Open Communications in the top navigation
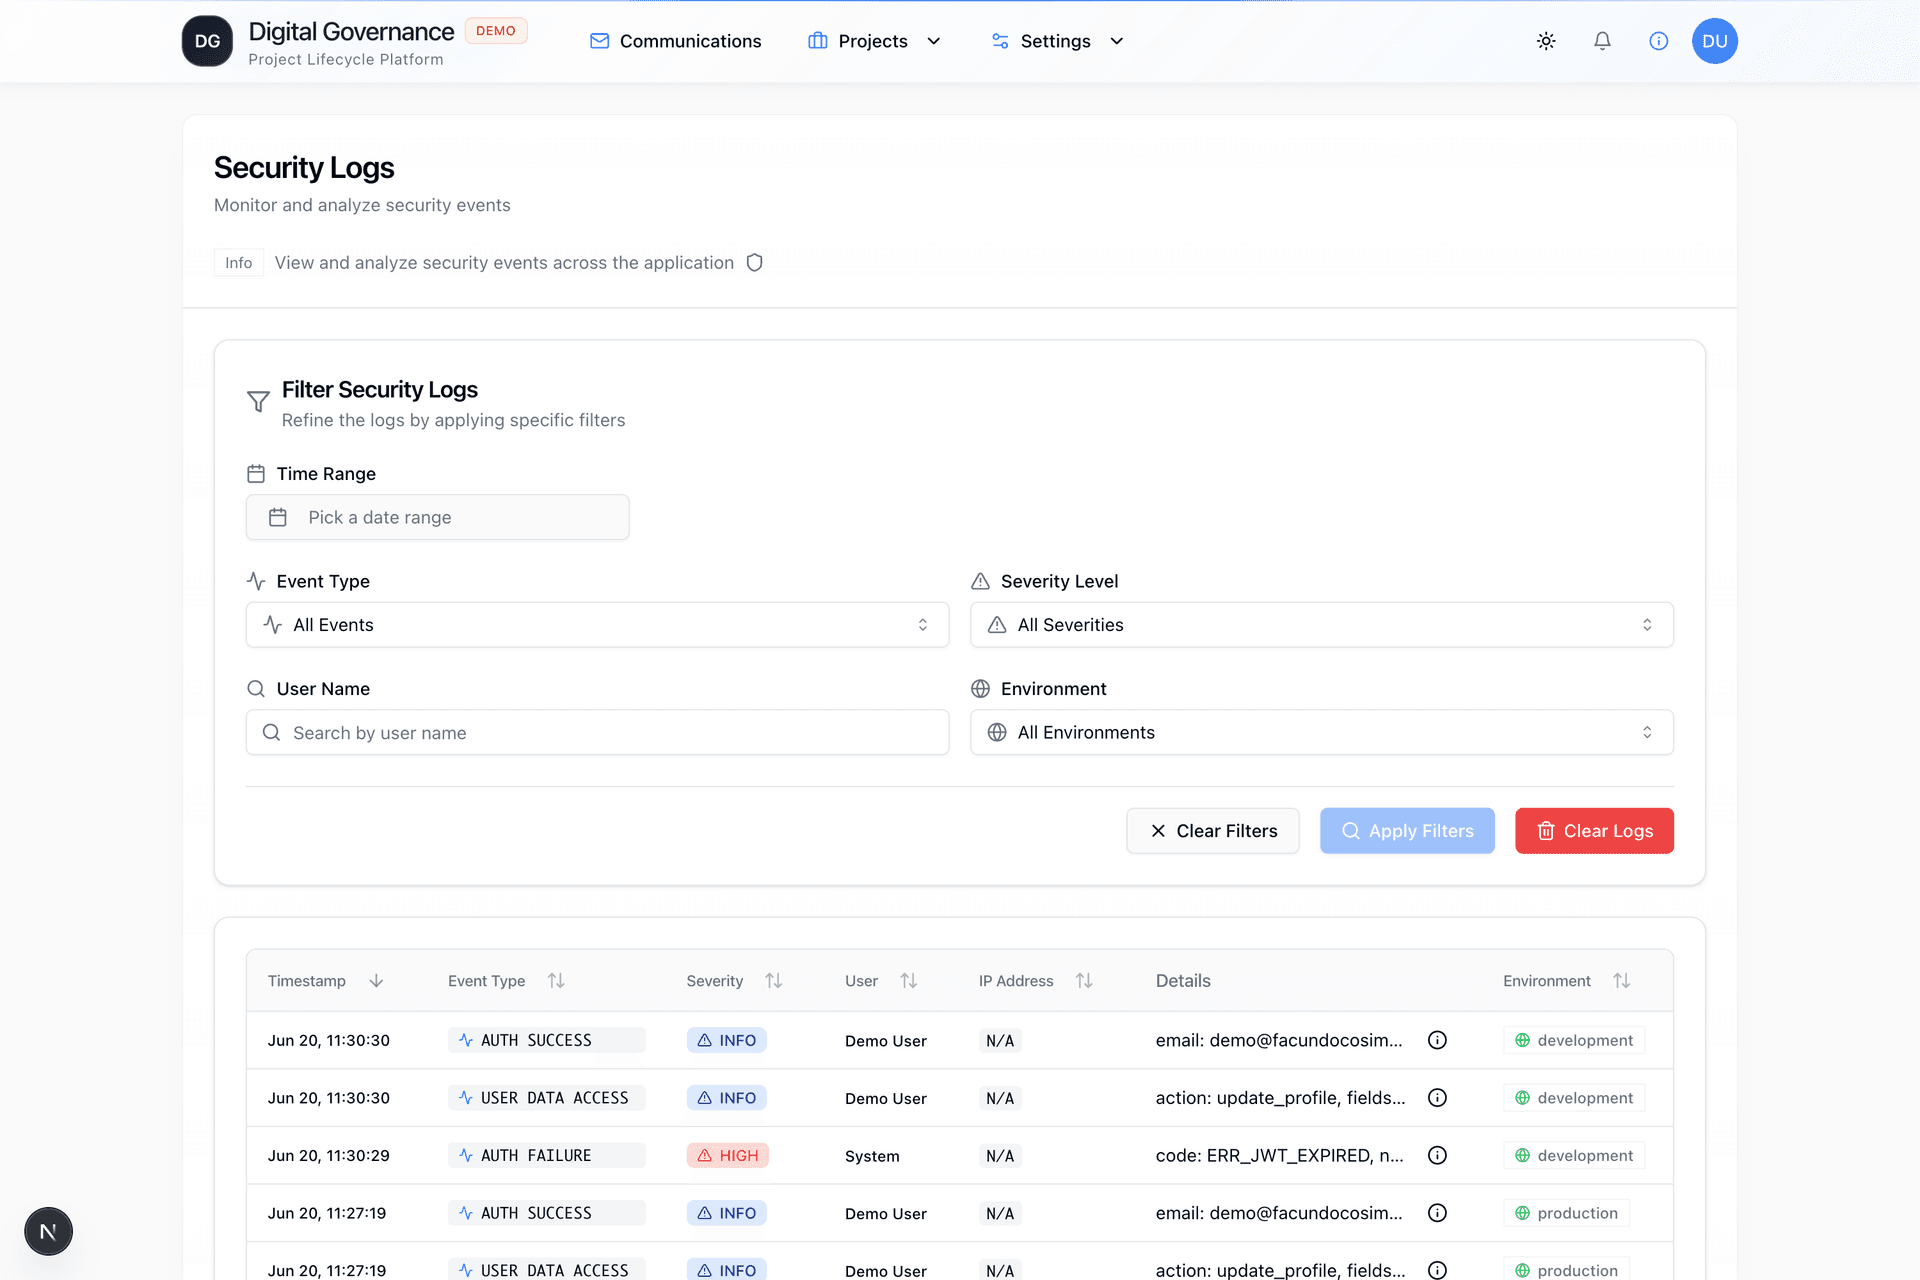 (675, 41)
